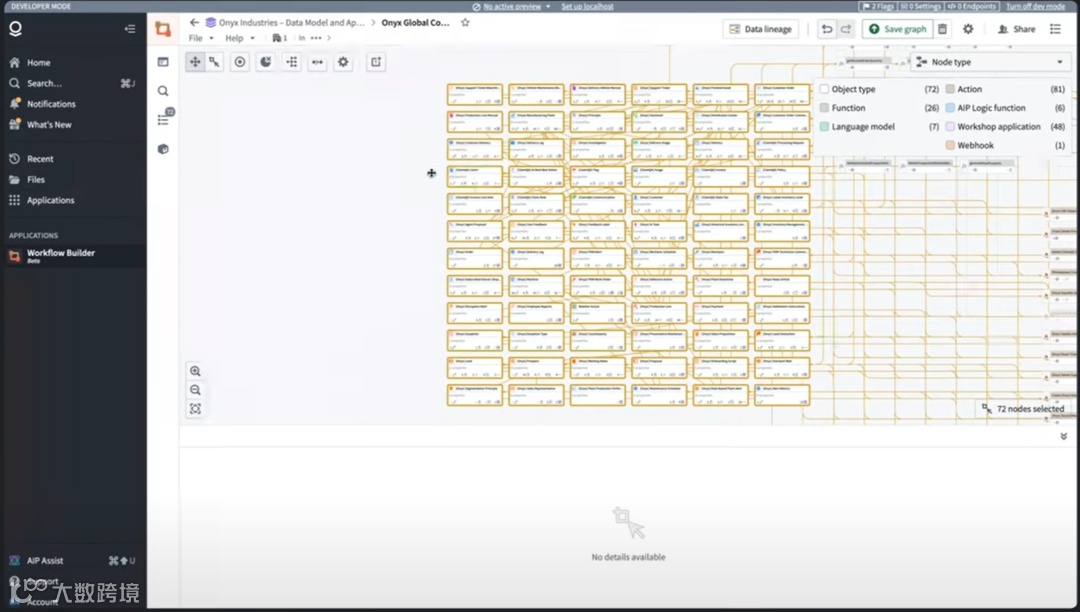Click the Palantir logo at top of sidebar
Viewport: 1080px width, 612px height.
click(x=15, y=28)
